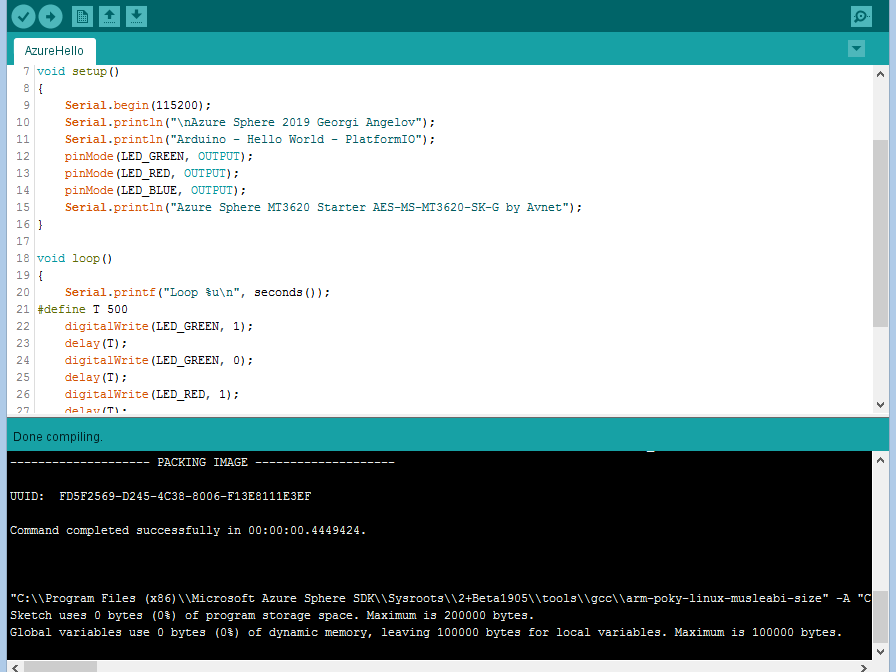
Task: Select the AzureHello sketch tab
Action: (54, 50)
